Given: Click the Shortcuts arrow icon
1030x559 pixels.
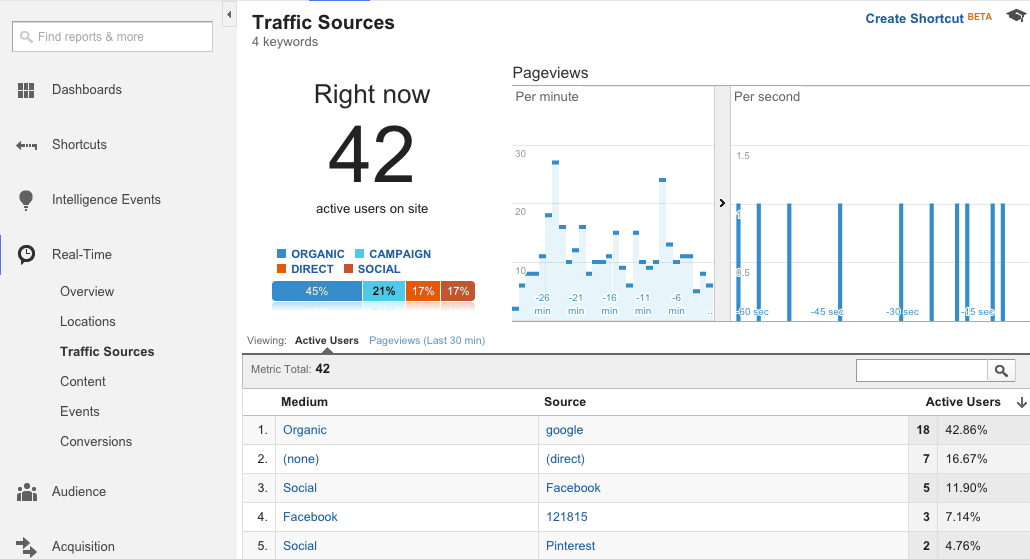Looking at the screenshot, I should click(x=26, y=145).
